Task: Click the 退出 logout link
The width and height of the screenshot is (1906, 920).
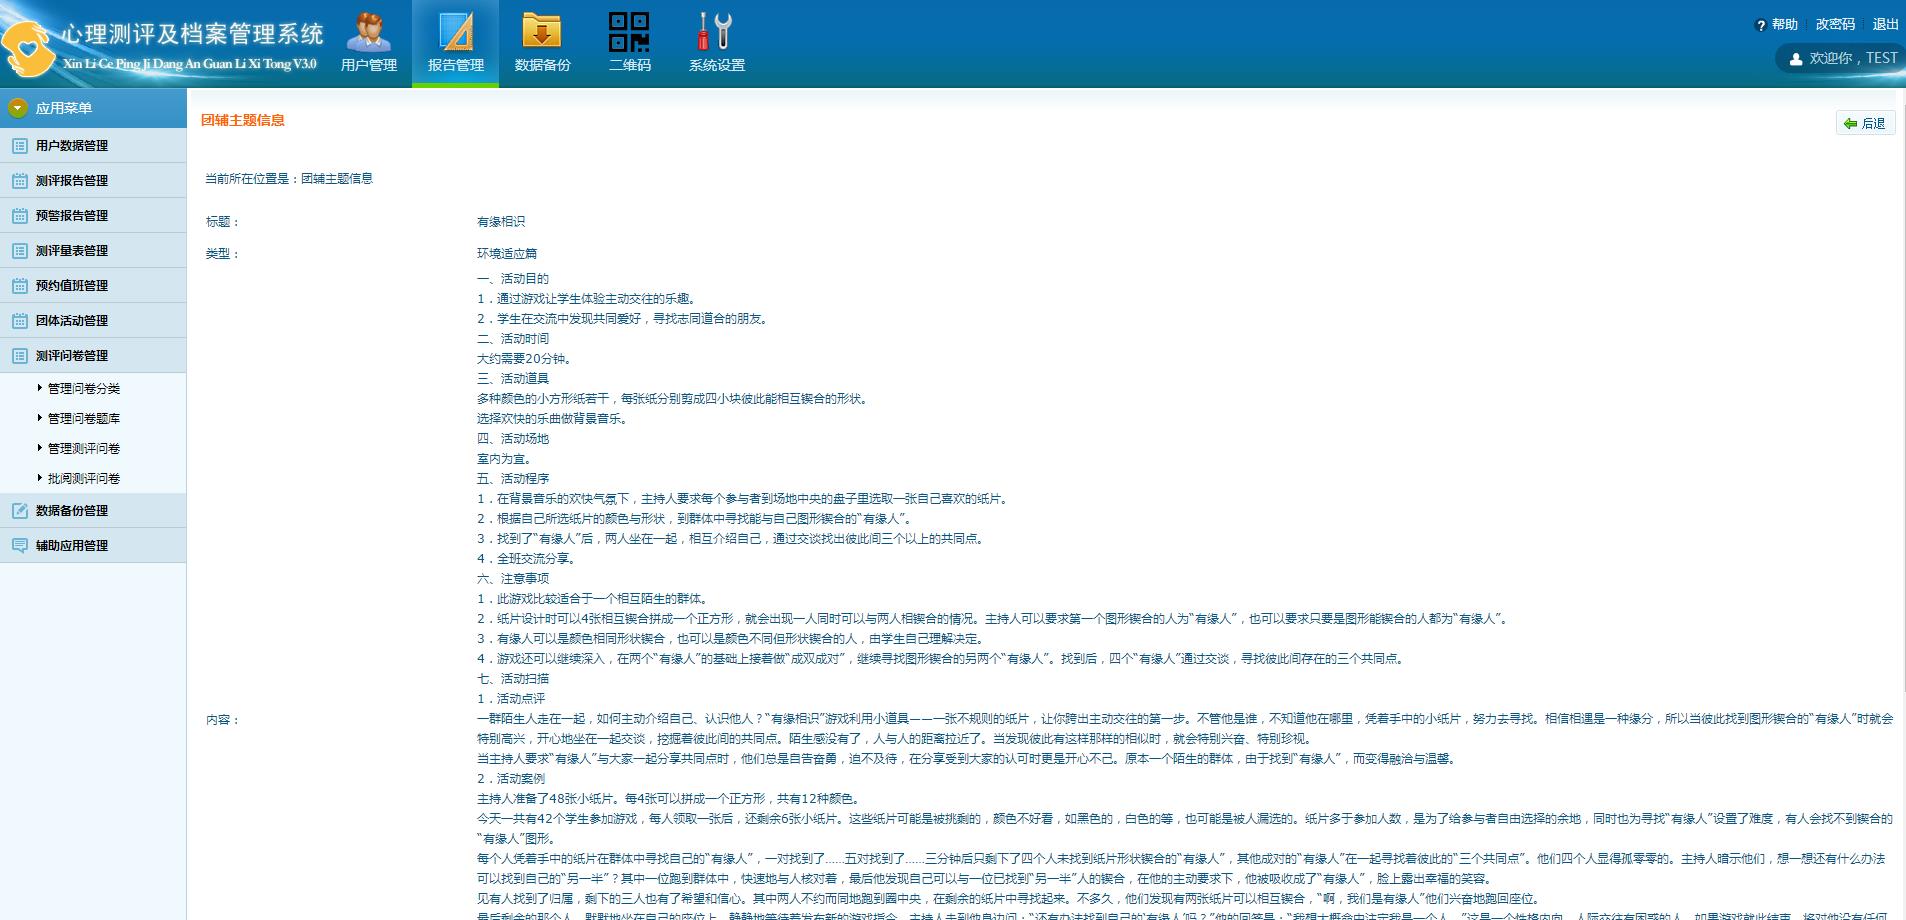Action: pyautogui.click(x=1885, y=25)
